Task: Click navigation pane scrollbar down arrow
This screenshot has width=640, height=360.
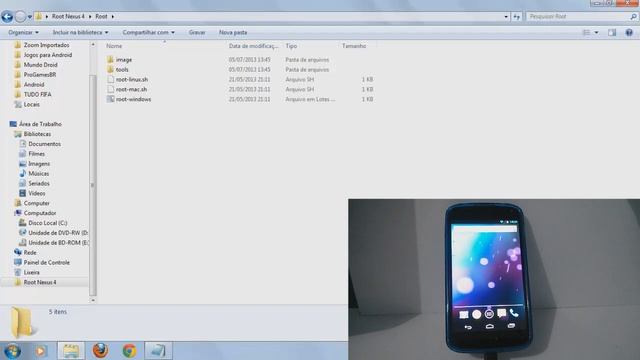Action: 93,300
